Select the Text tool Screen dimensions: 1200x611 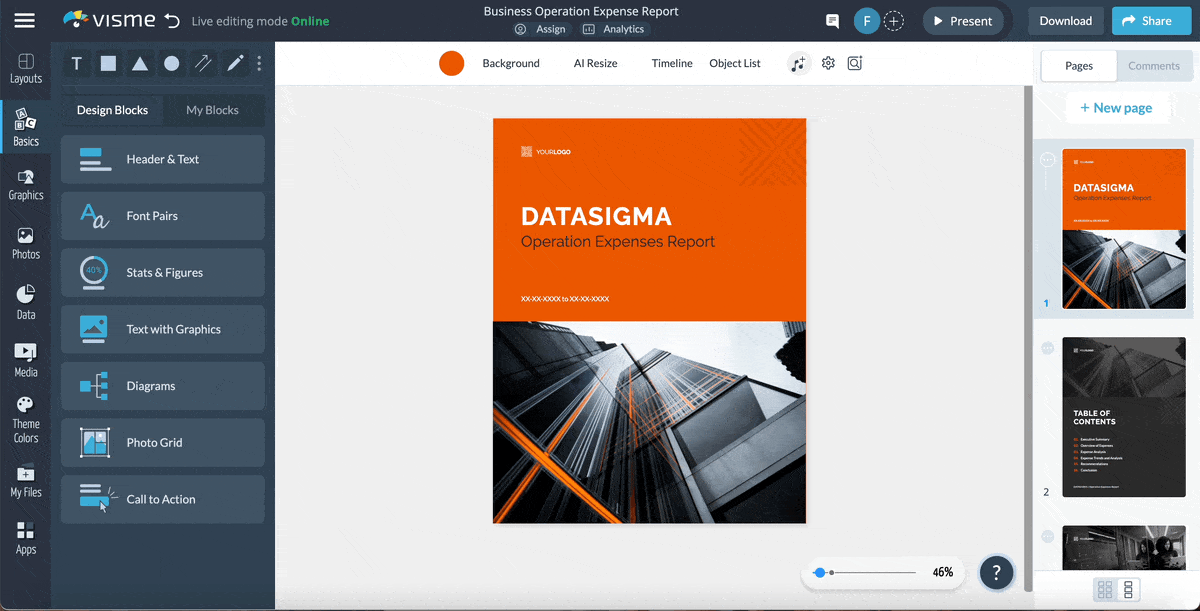[x=76, y=63]
